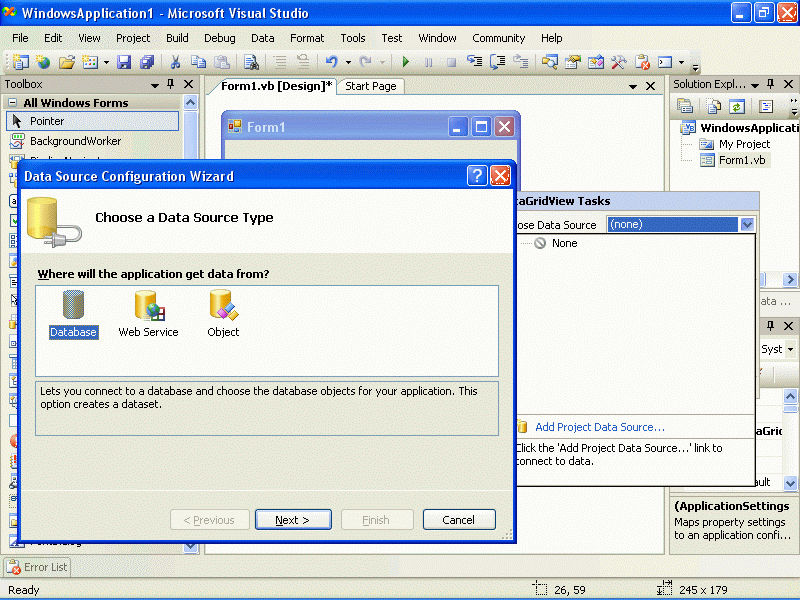Viewport: 800px width, 600px height.
Task: Switch to the Start Page tab
Action: coord(371,86)
